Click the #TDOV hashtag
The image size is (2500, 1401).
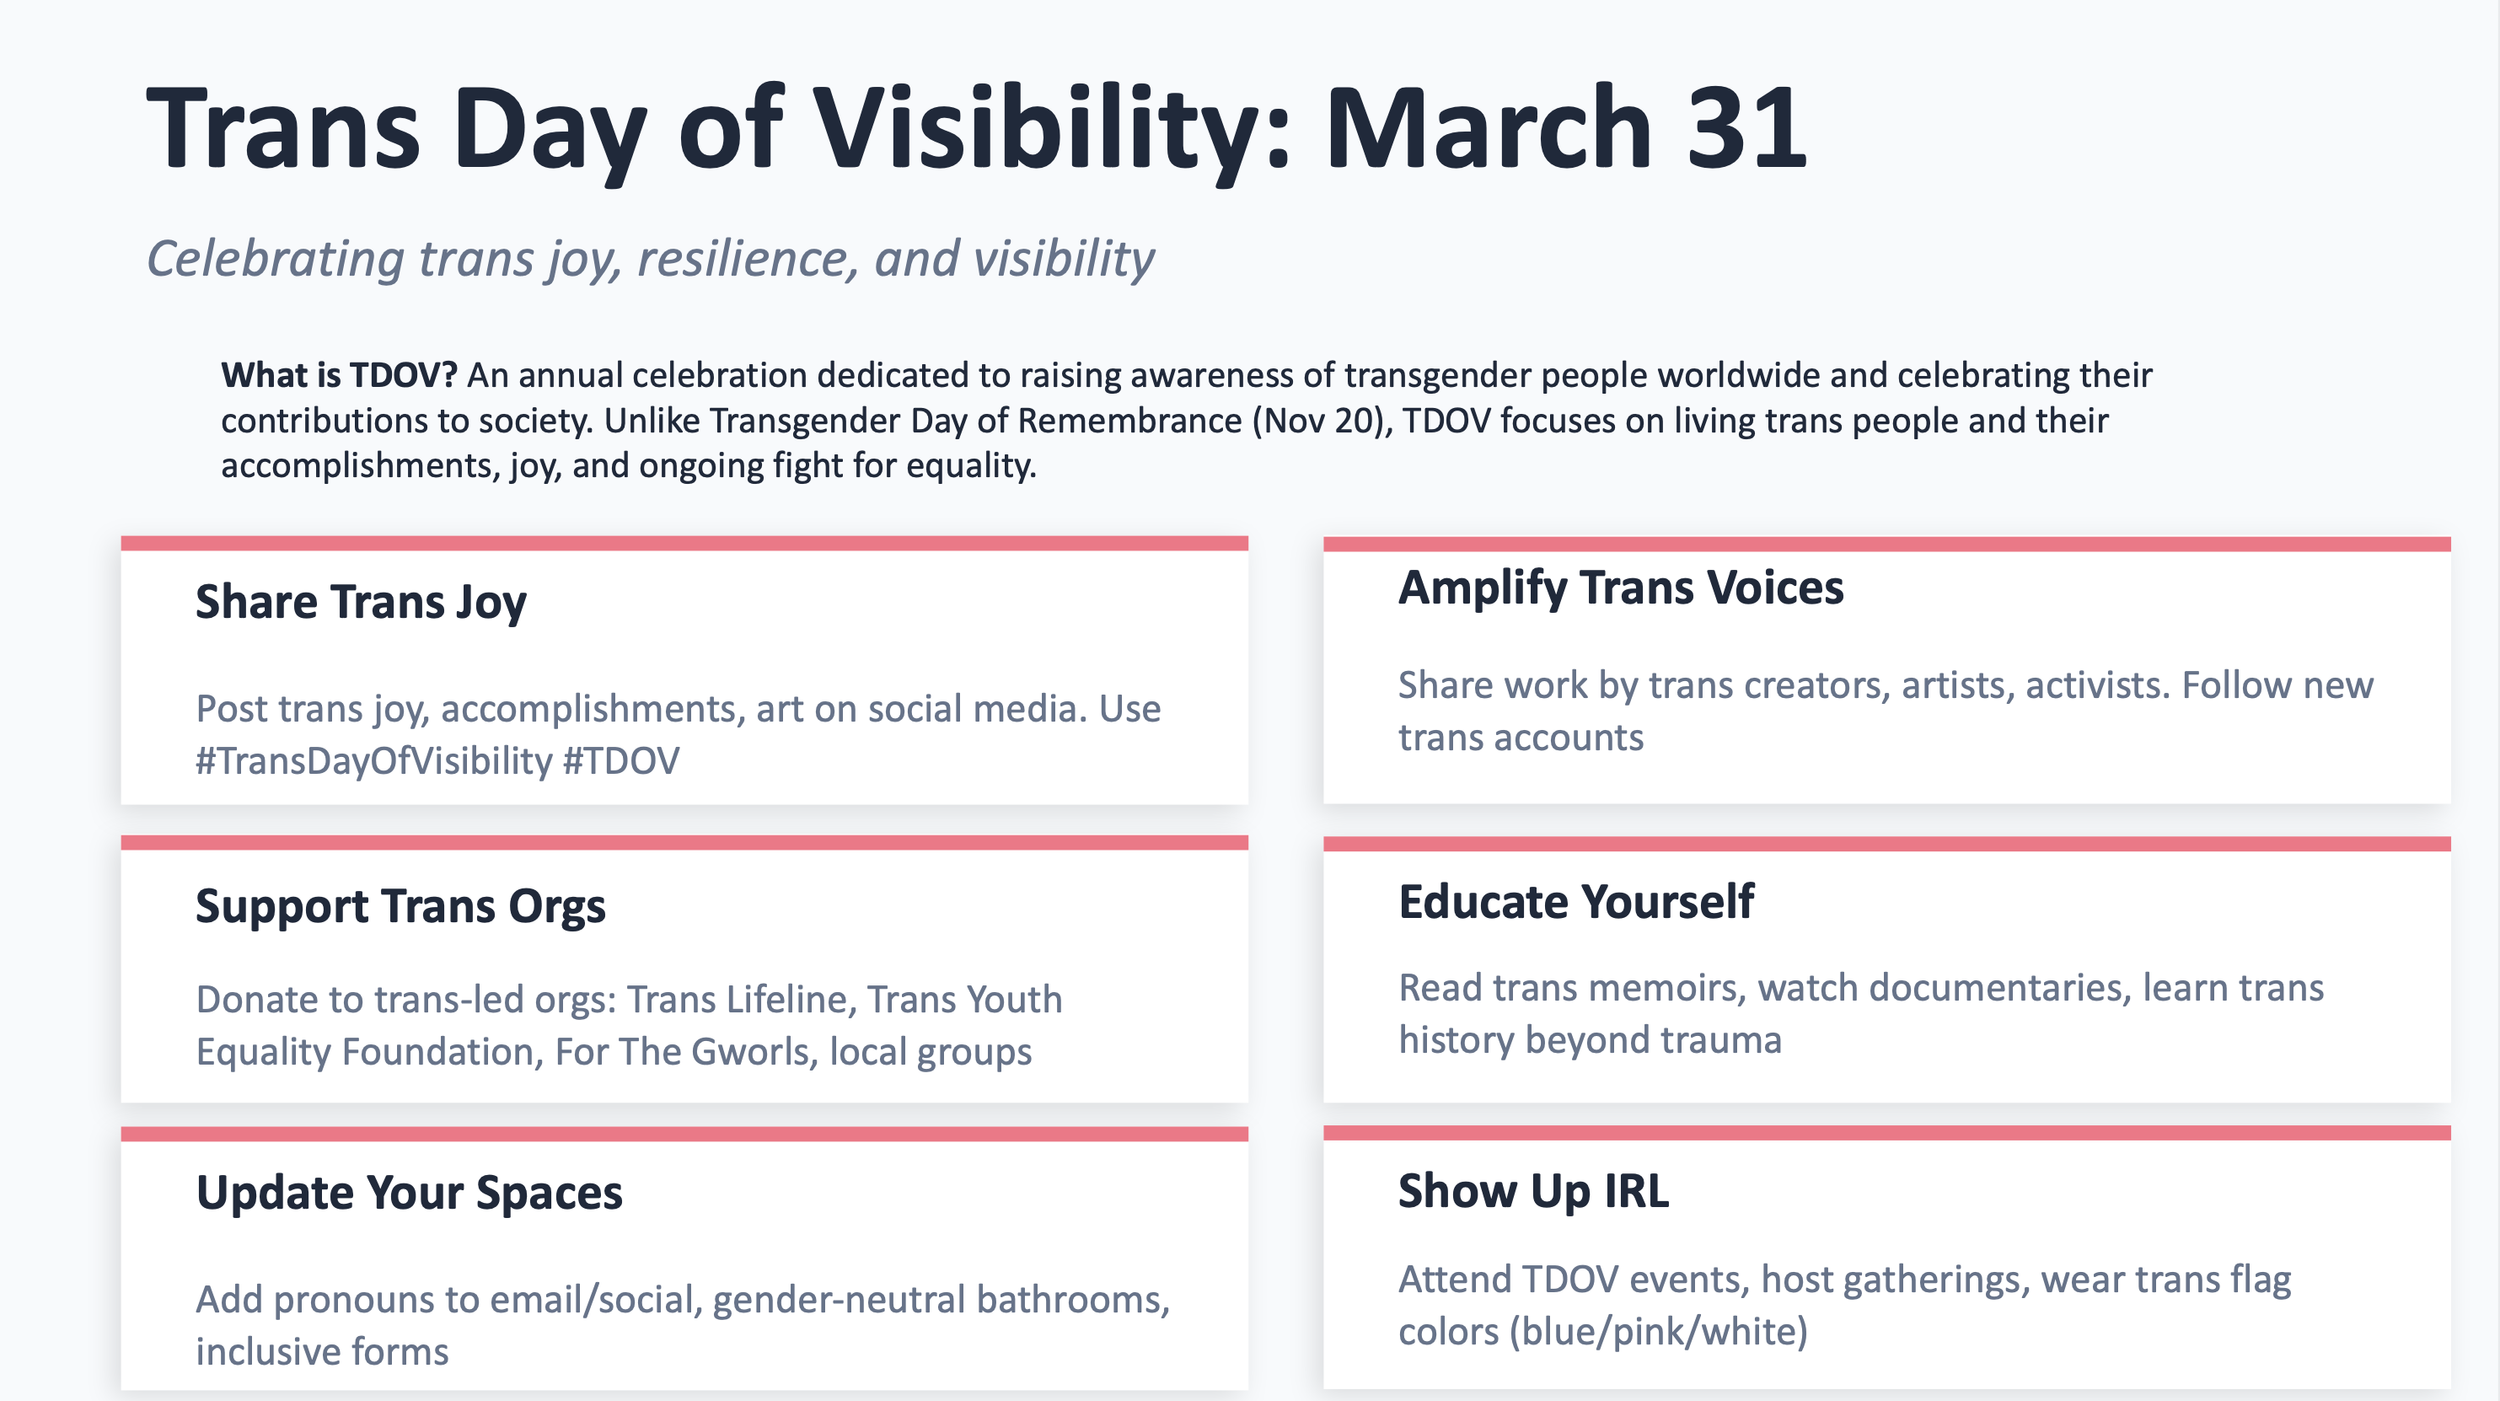click(x=621, y=762)
